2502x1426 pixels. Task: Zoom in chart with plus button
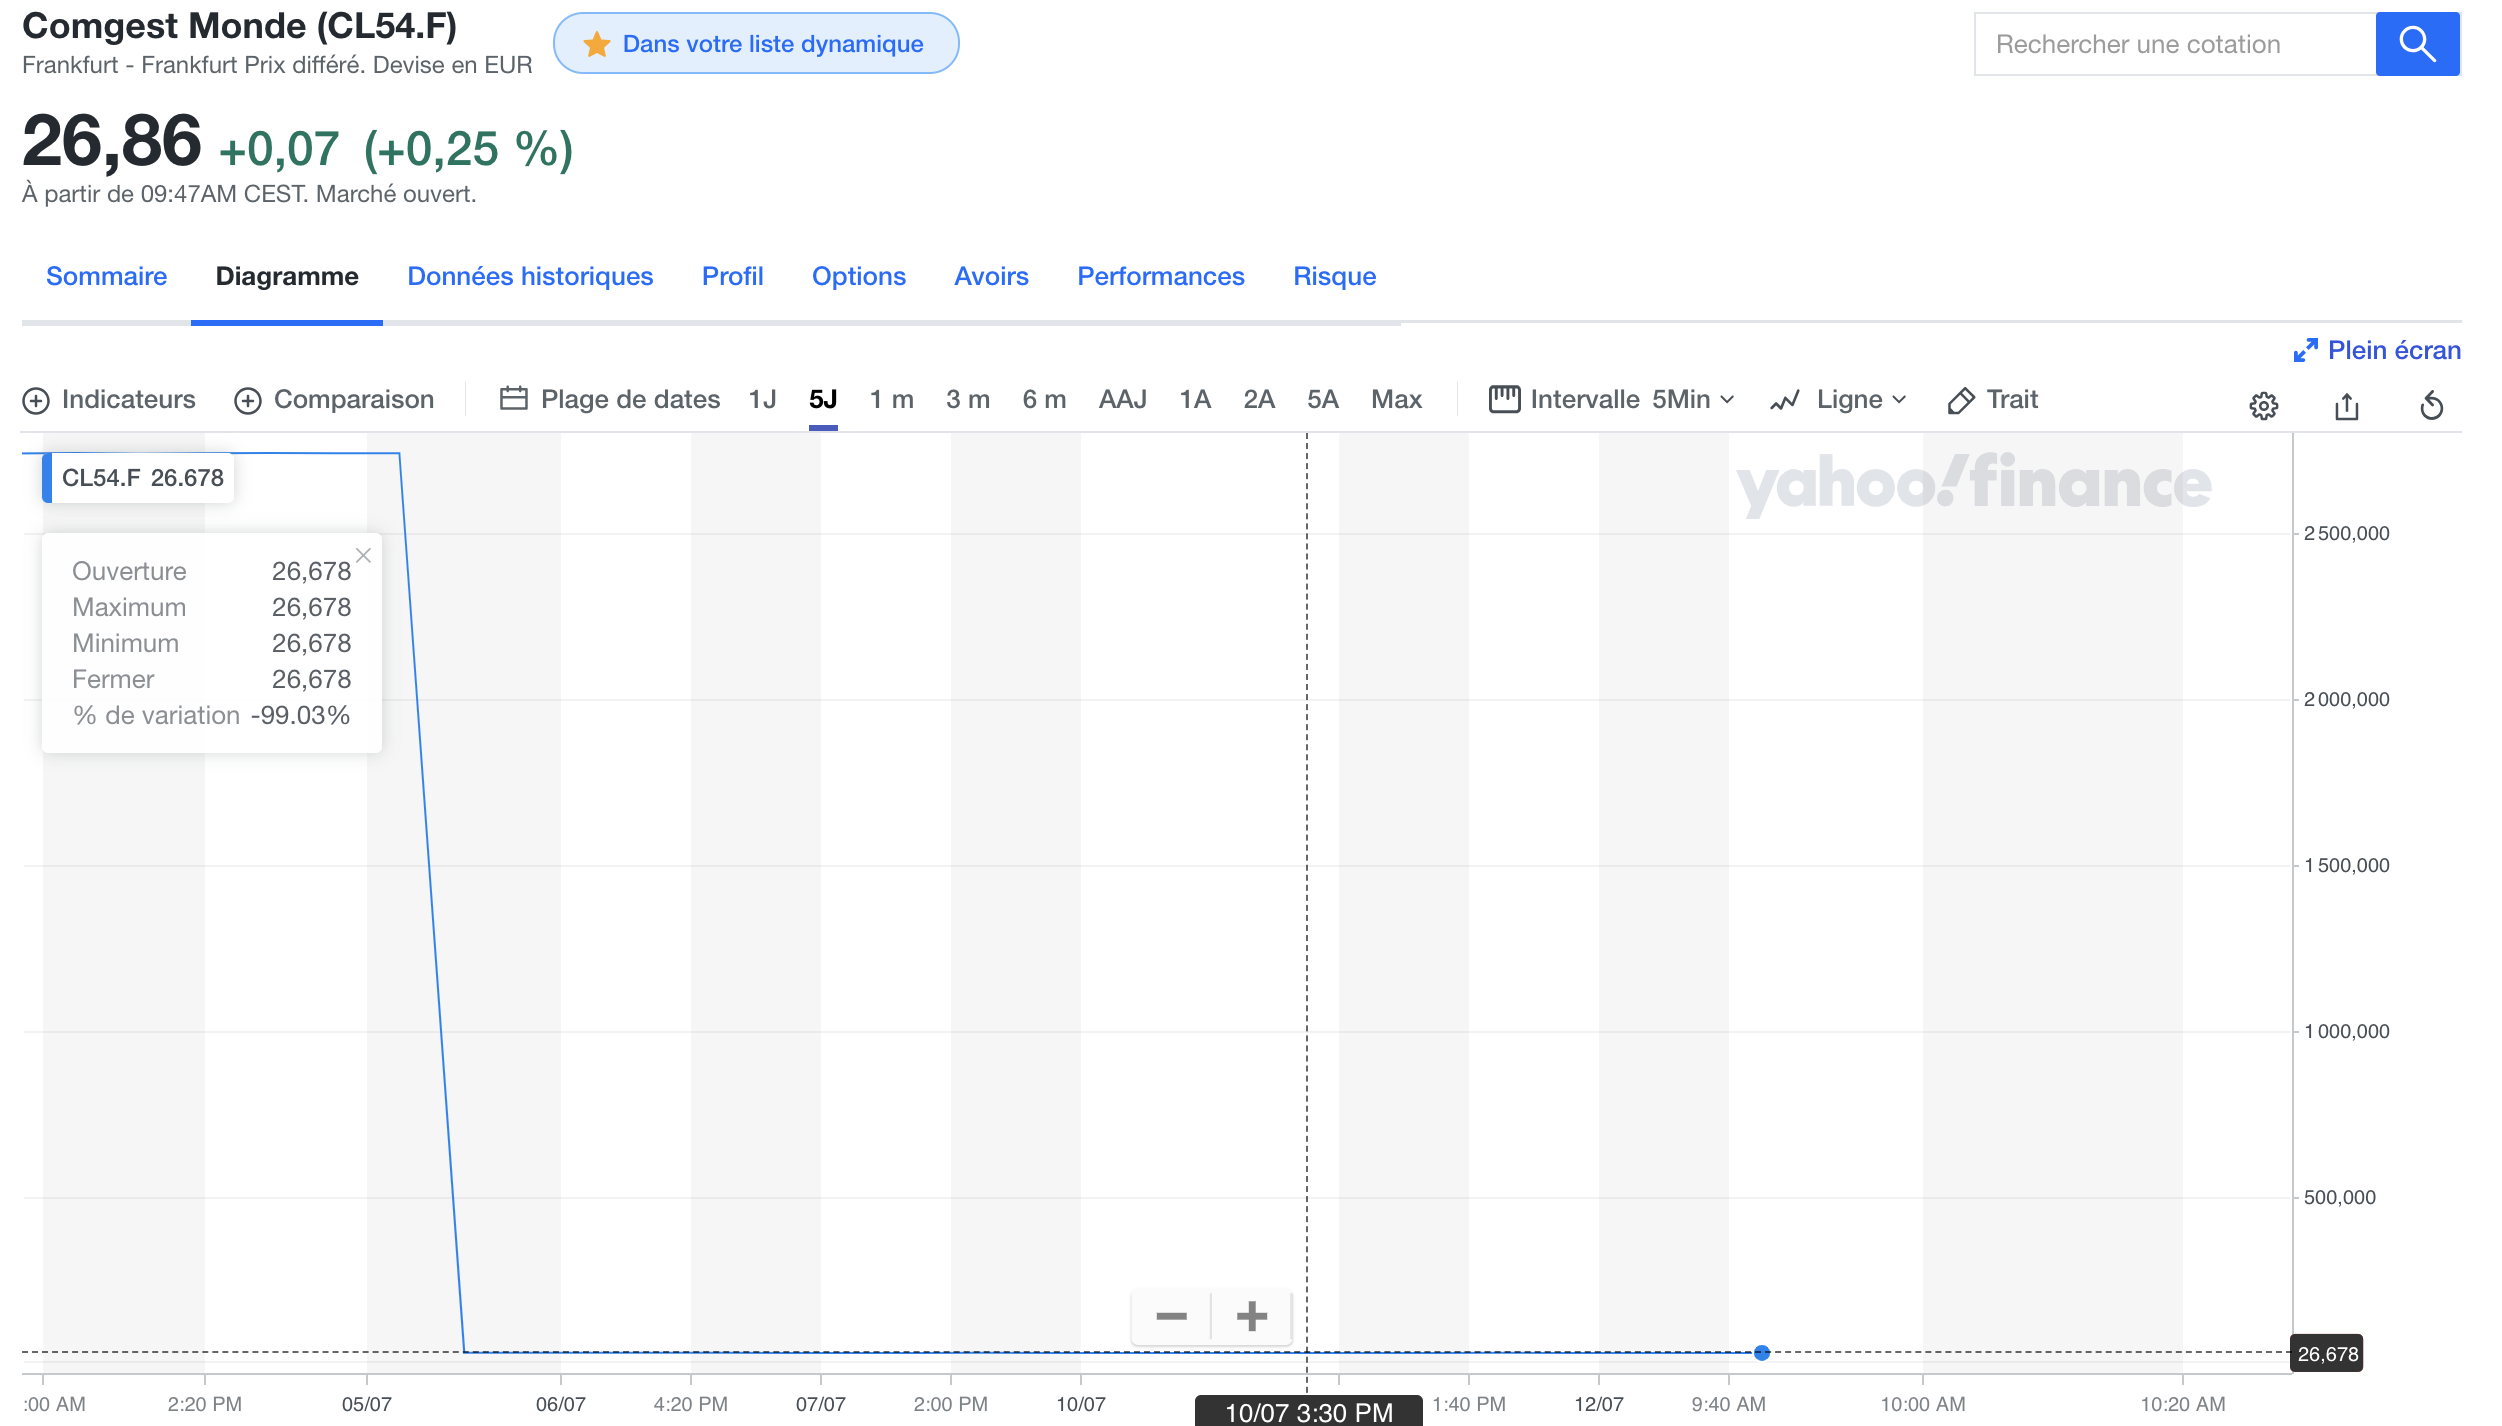point(1252,1316)
